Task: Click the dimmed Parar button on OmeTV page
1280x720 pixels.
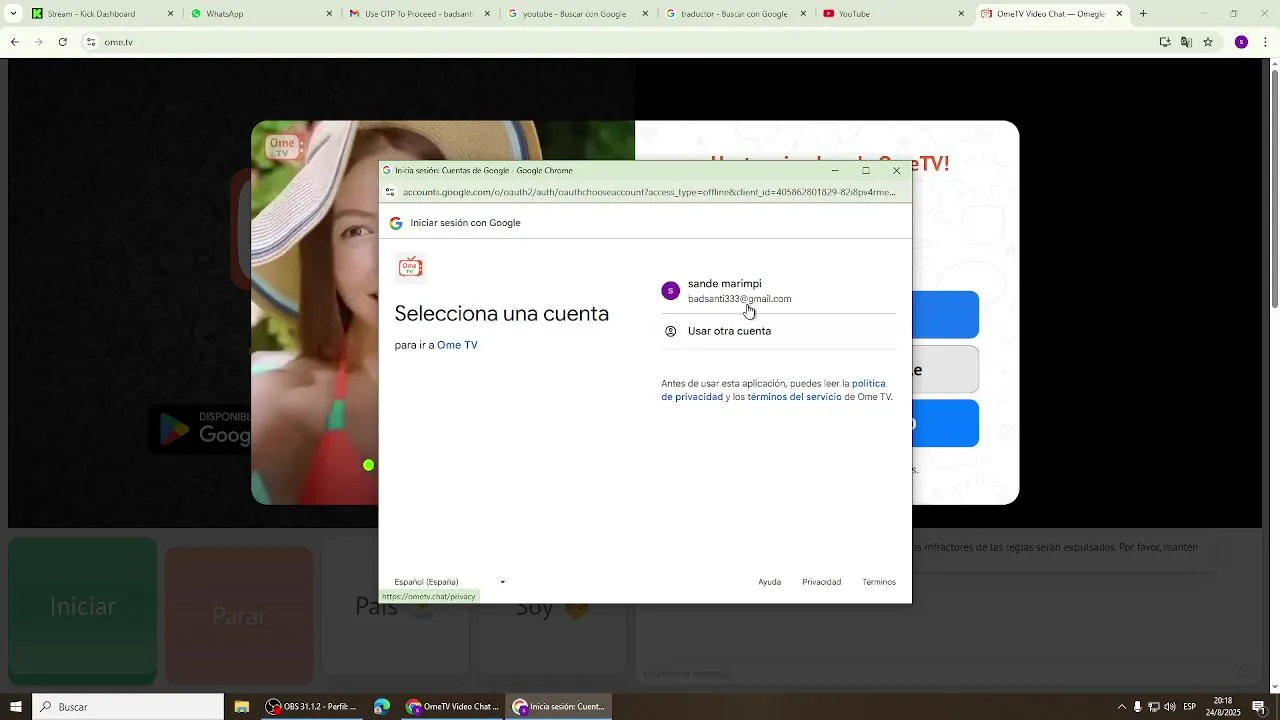Action: coord(239,616)
